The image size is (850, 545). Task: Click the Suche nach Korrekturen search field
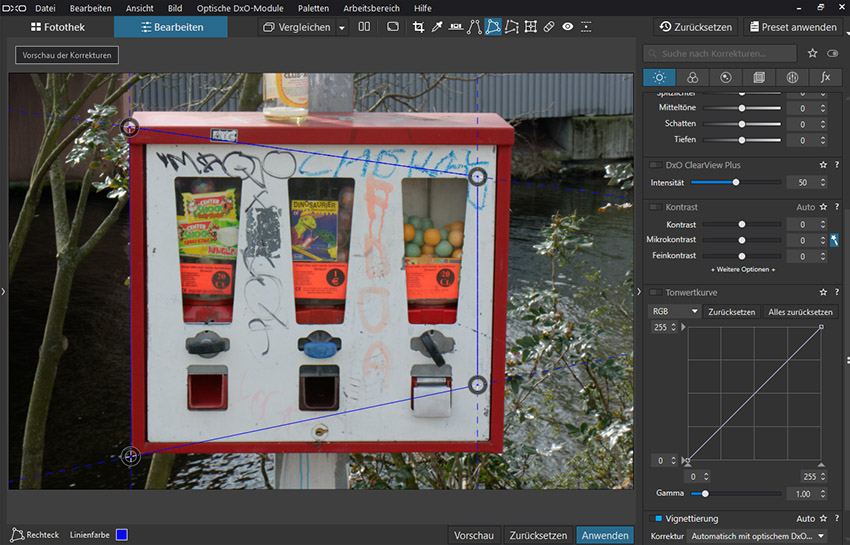tap(720, 53)
